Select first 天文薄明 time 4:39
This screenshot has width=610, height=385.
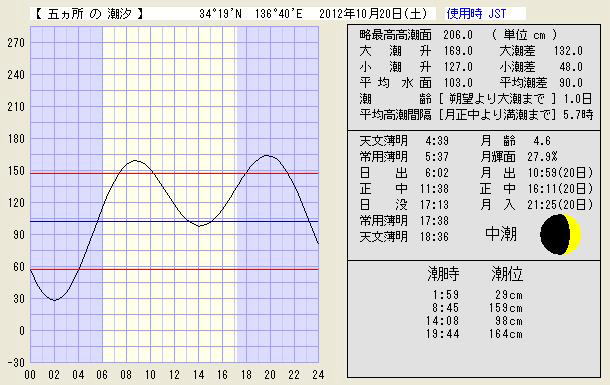pos(437,140)
